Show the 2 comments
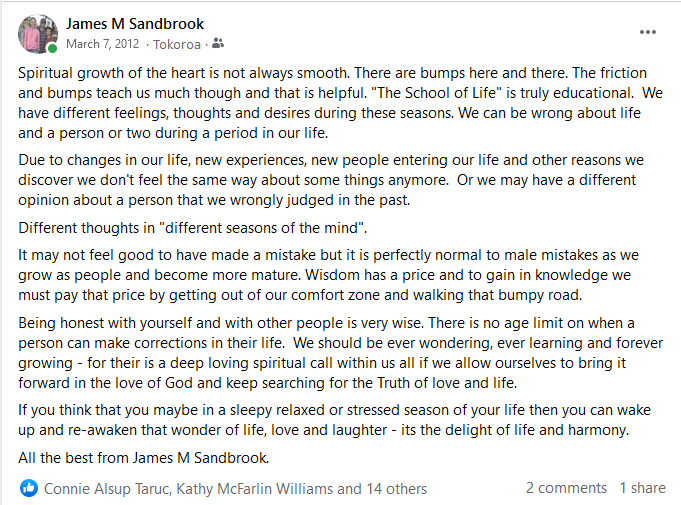 click(x=566, y=488)
